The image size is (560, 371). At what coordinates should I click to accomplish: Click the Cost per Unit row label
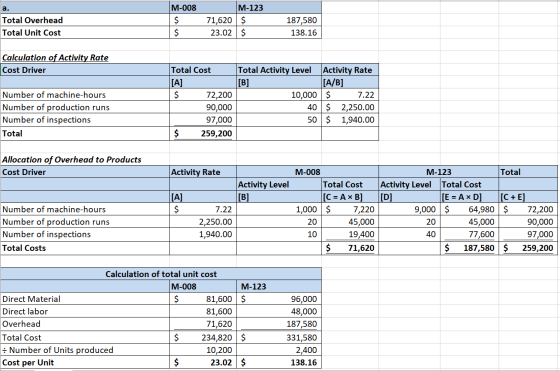pyautogui.click(x=28, y=362)
